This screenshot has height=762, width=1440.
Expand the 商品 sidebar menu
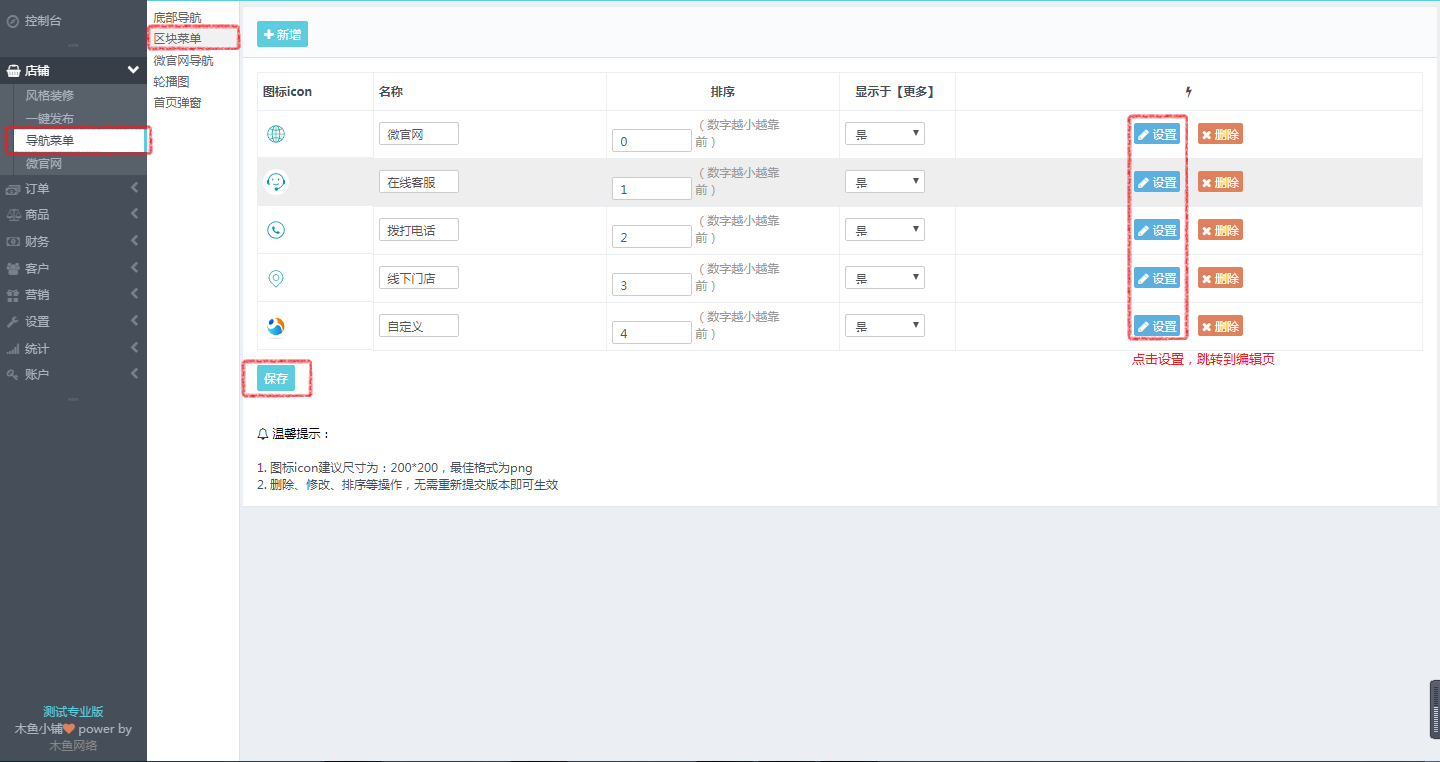point(72,215)
